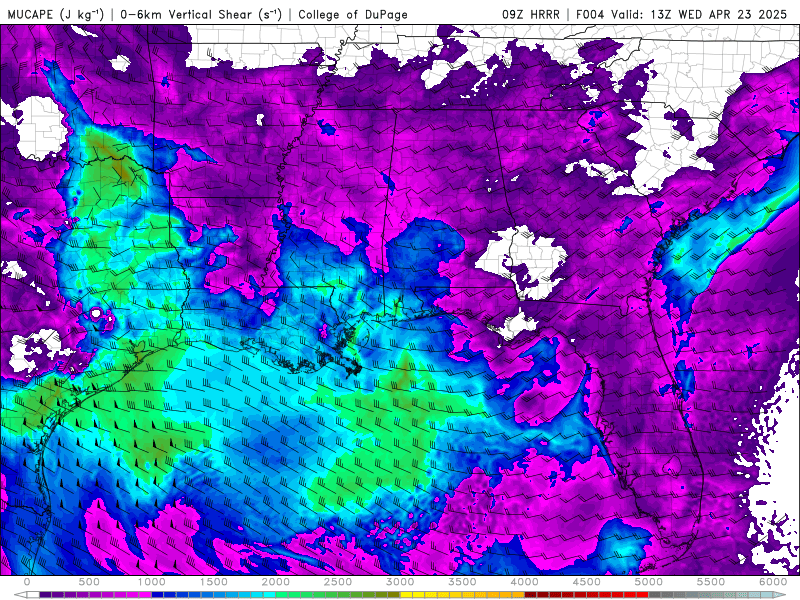Click the MUCAPE (J kg⁻¹) title label
Image resolution: width=800 pixels, height=600 pixels.
(x=56, y=14)
